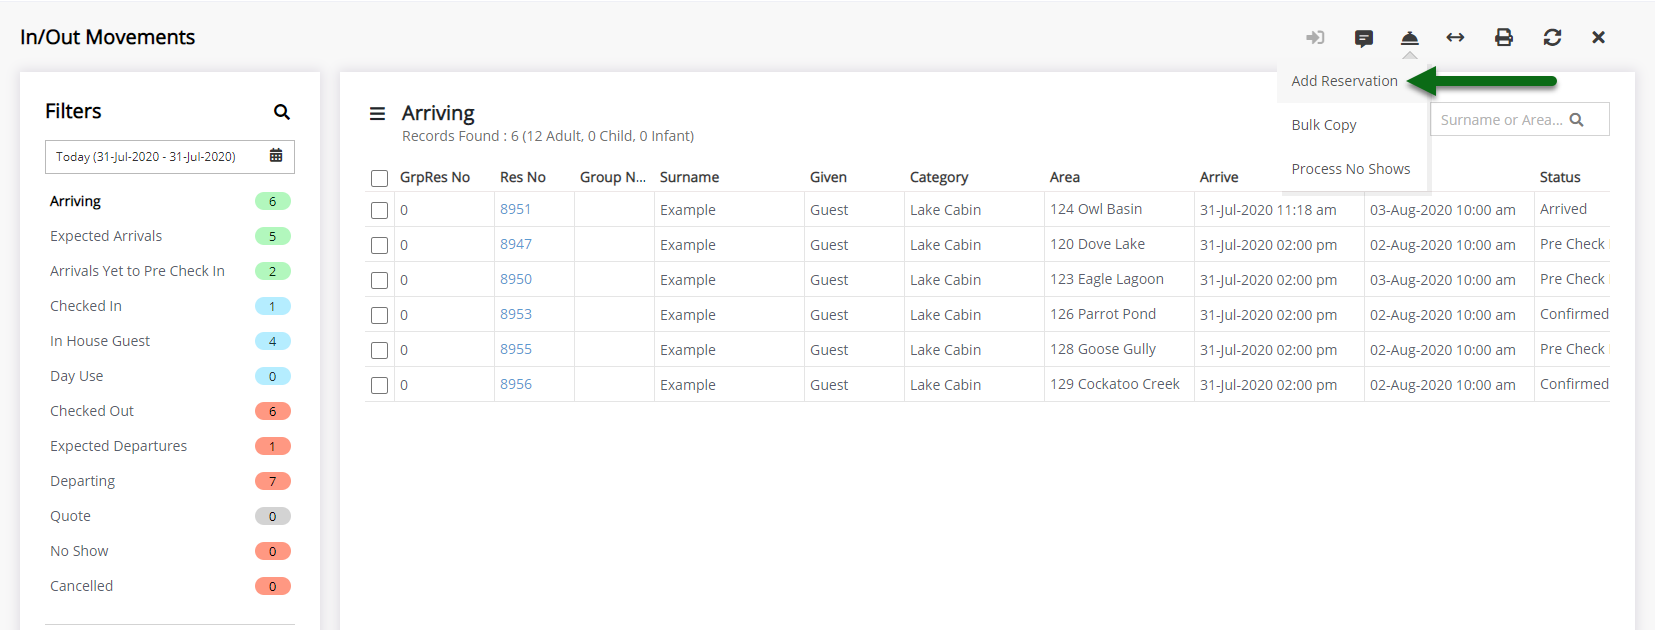Viewport: 1655px width, 630px height.
Task: Open reservation number 8947 link
Action: coord(516,244)
